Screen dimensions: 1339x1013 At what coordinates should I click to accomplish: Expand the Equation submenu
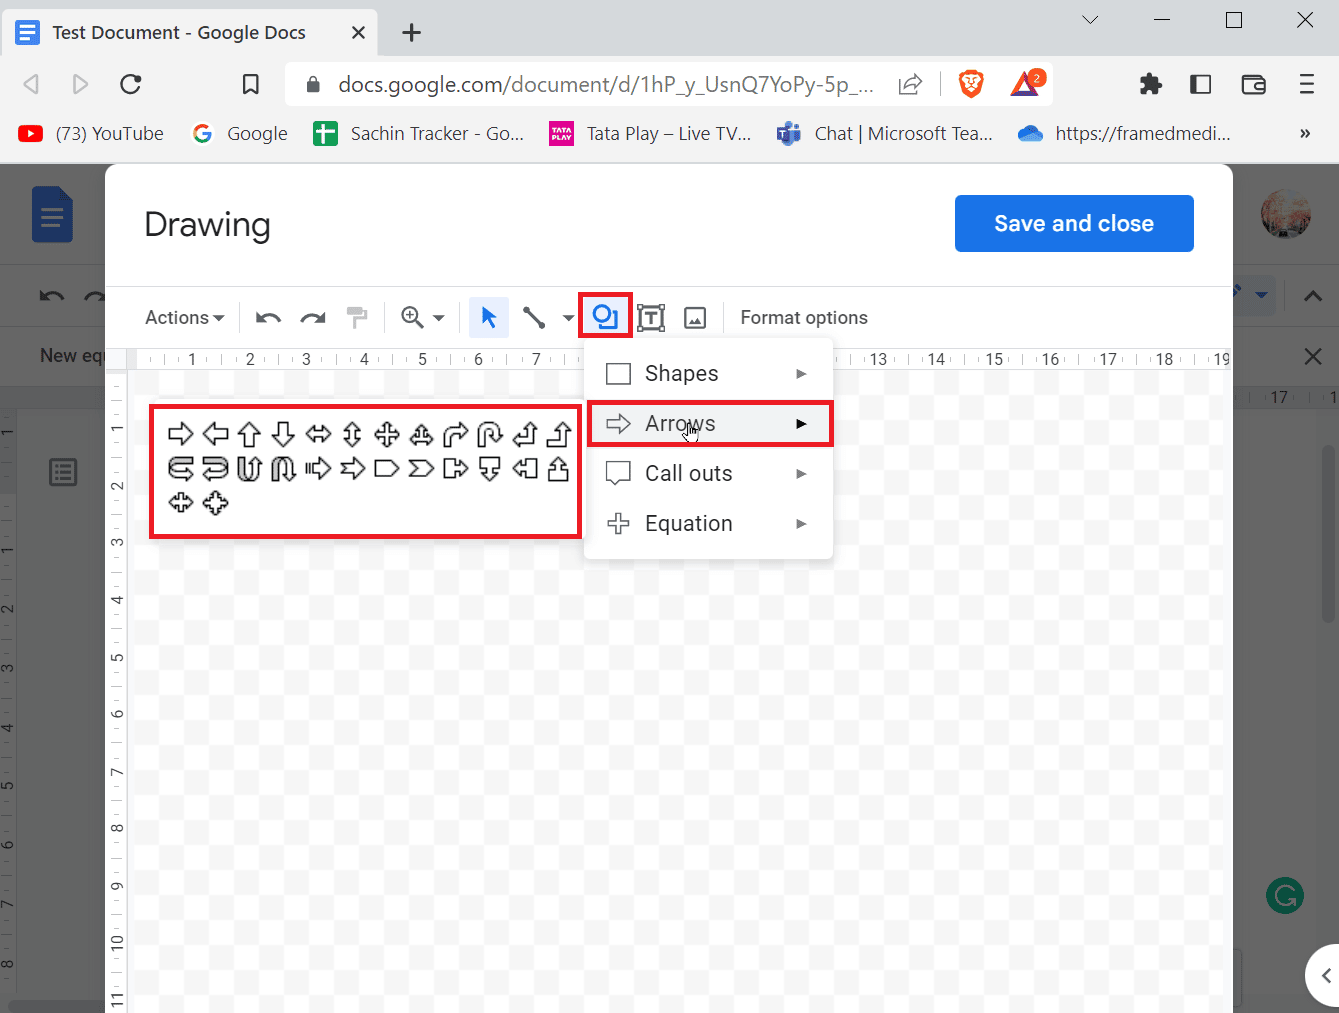click(687, 523)
